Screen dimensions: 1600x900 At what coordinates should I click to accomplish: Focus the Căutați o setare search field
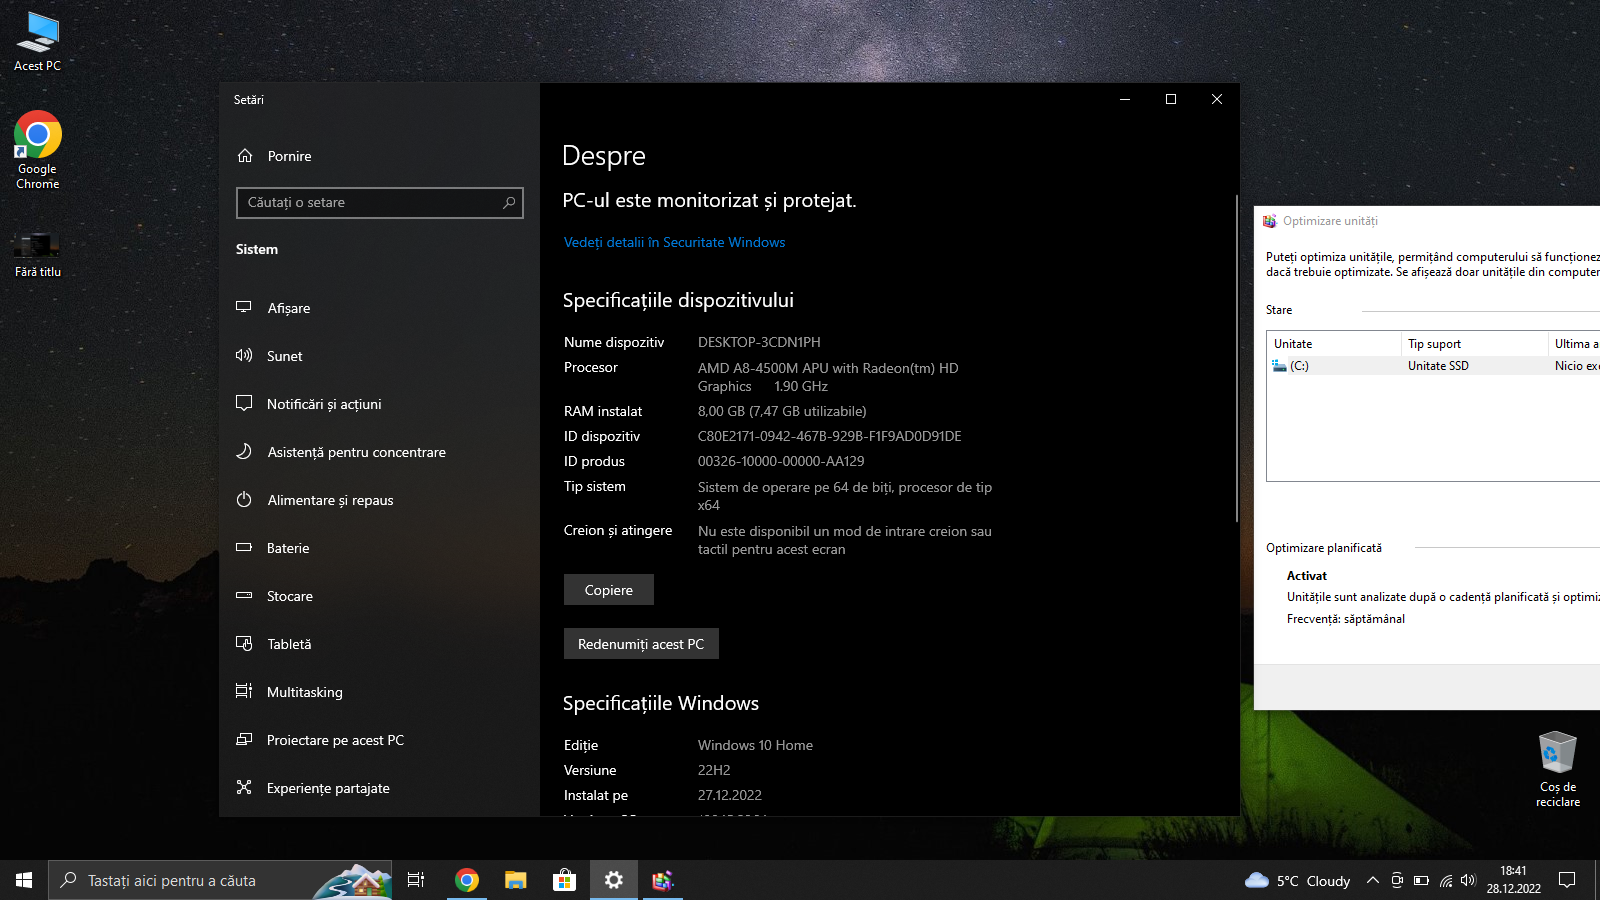pos(380,202)
